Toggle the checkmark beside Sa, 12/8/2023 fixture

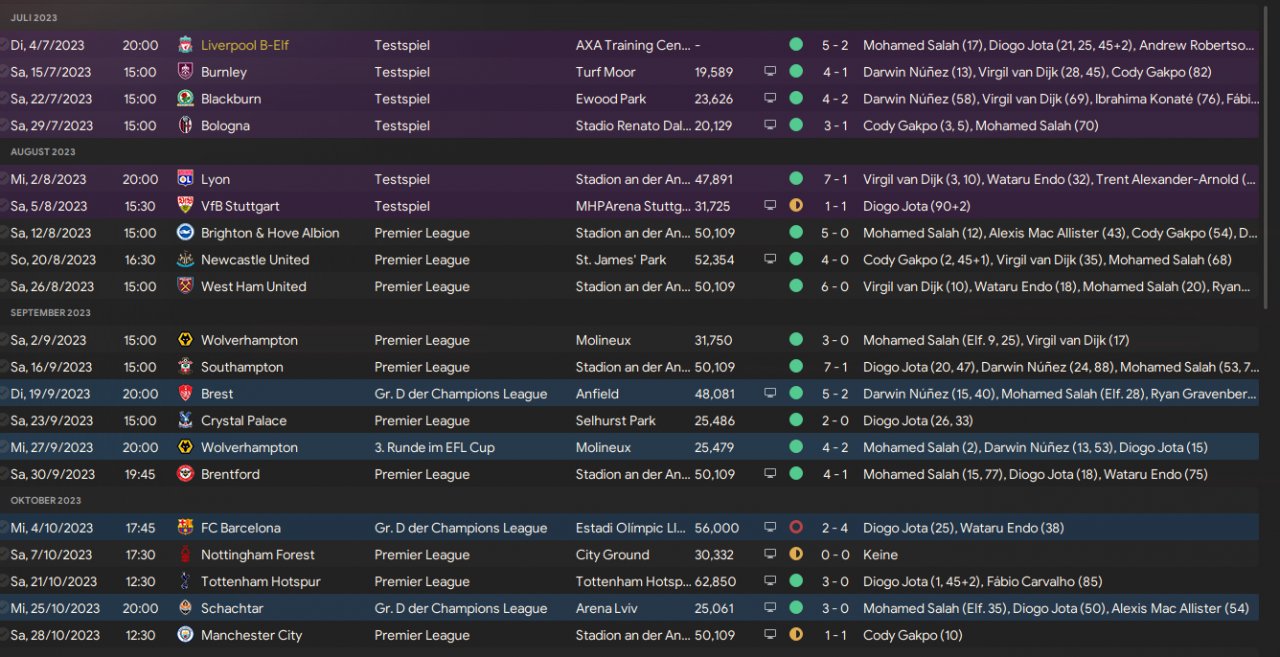click(x=5, y=233)
